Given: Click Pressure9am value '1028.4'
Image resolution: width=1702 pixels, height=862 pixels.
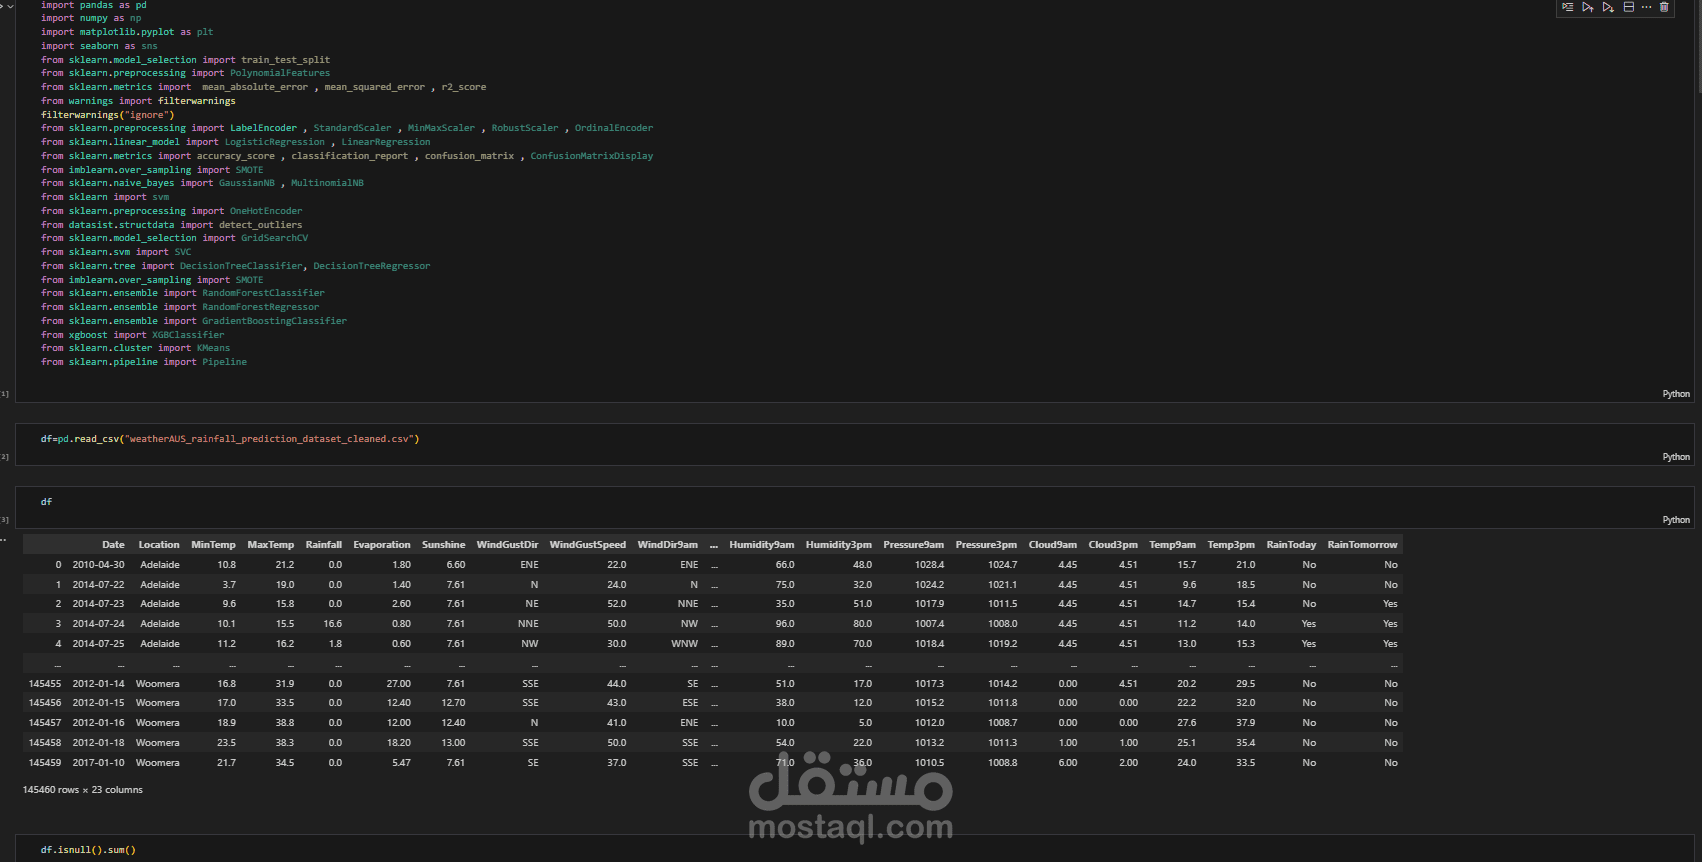Looking at the screenshot, I should point(930,565).
